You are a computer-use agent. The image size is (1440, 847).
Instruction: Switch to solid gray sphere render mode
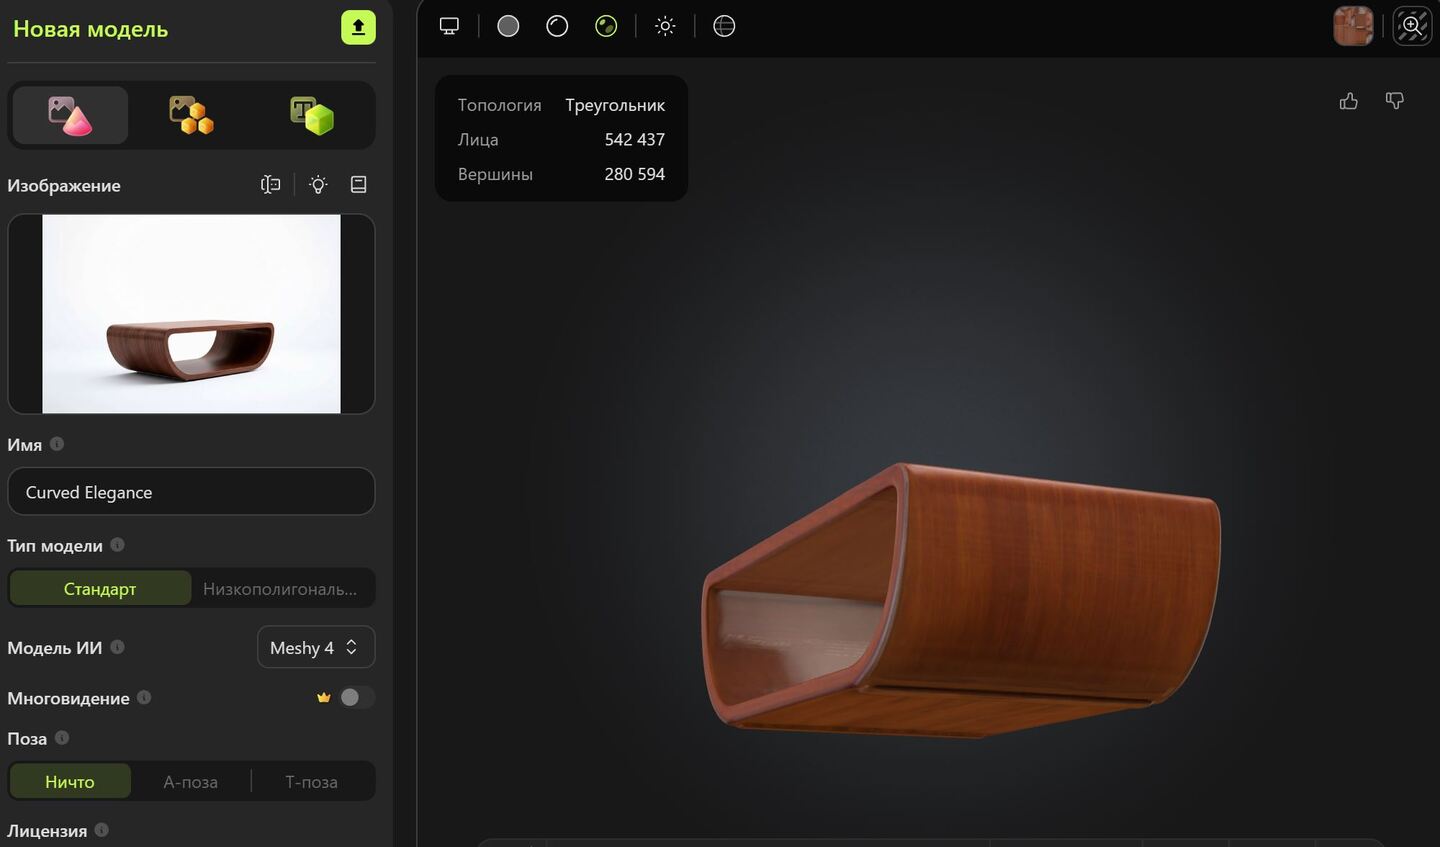pos(508,26)
